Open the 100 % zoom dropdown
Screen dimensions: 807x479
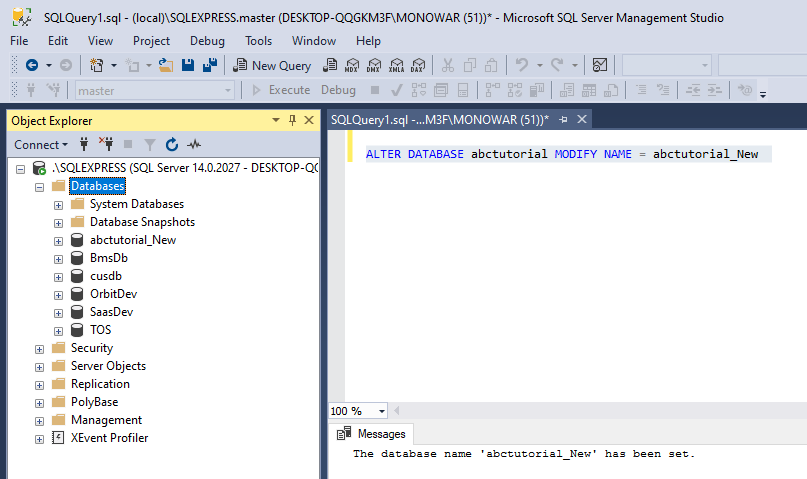point(381,411)
